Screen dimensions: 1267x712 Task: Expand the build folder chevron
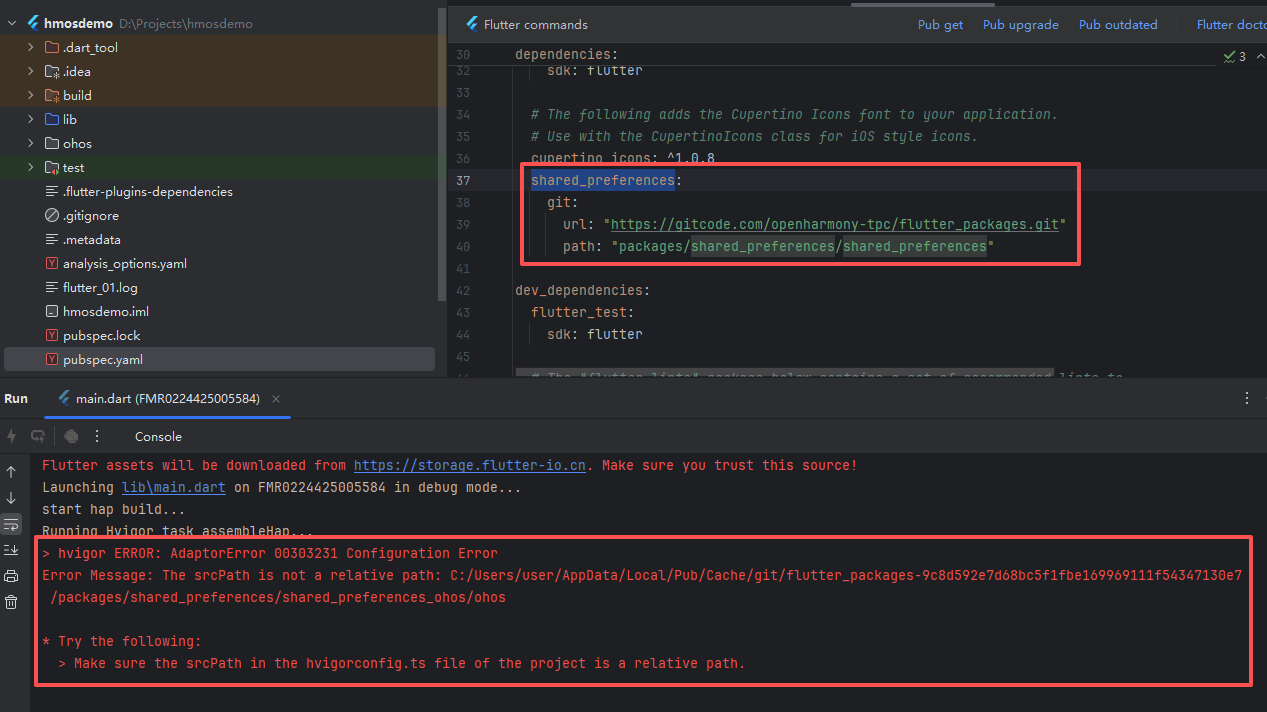point(31,95)
